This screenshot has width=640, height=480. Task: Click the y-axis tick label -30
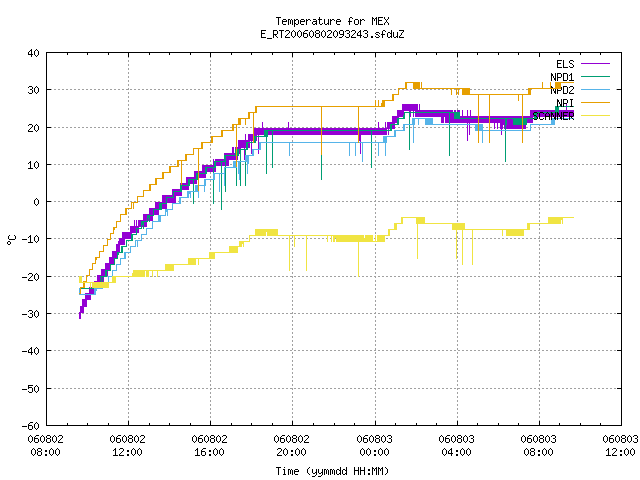tap(31, 314)
